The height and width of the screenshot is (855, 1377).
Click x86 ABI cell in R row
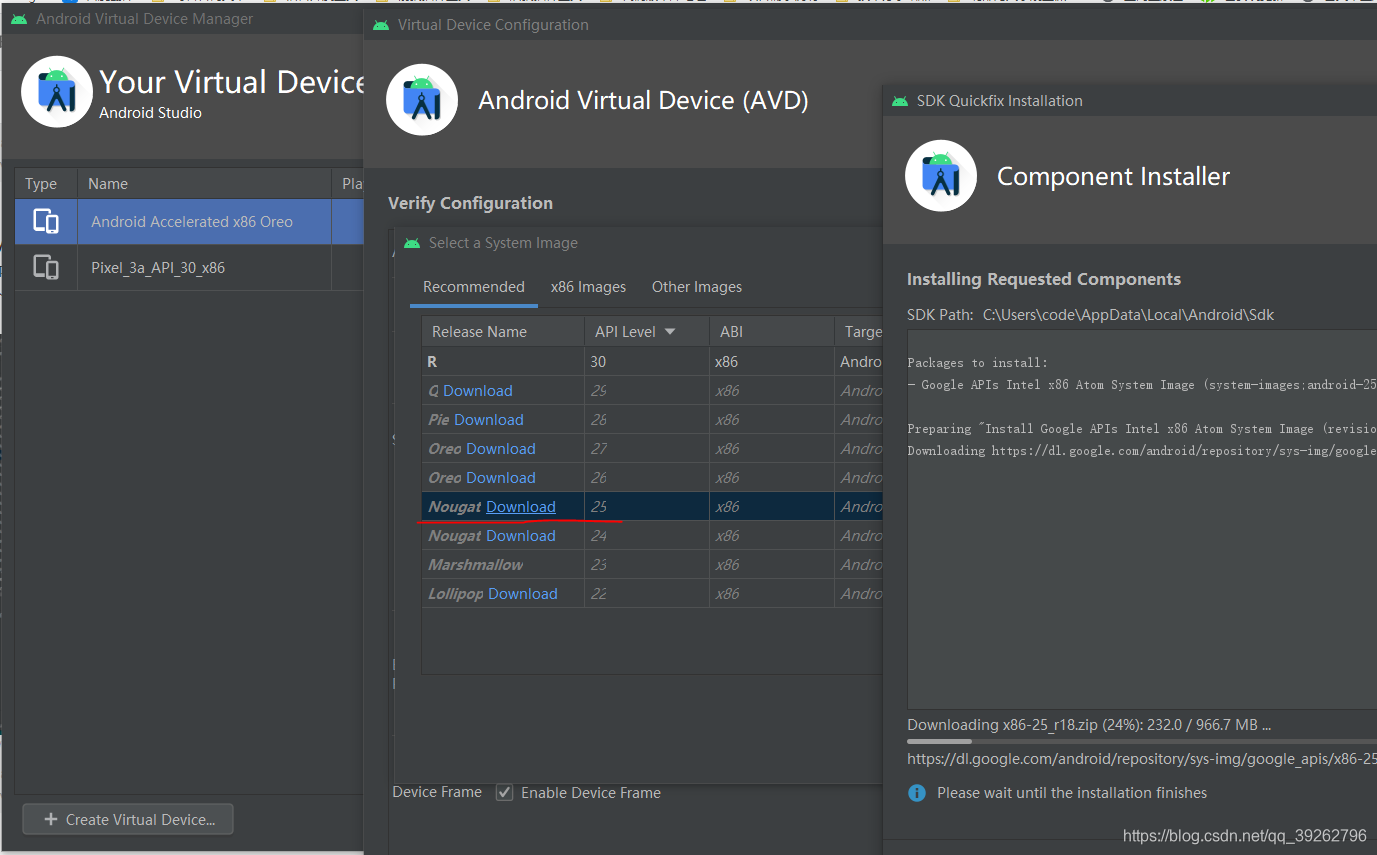(771, 362)
